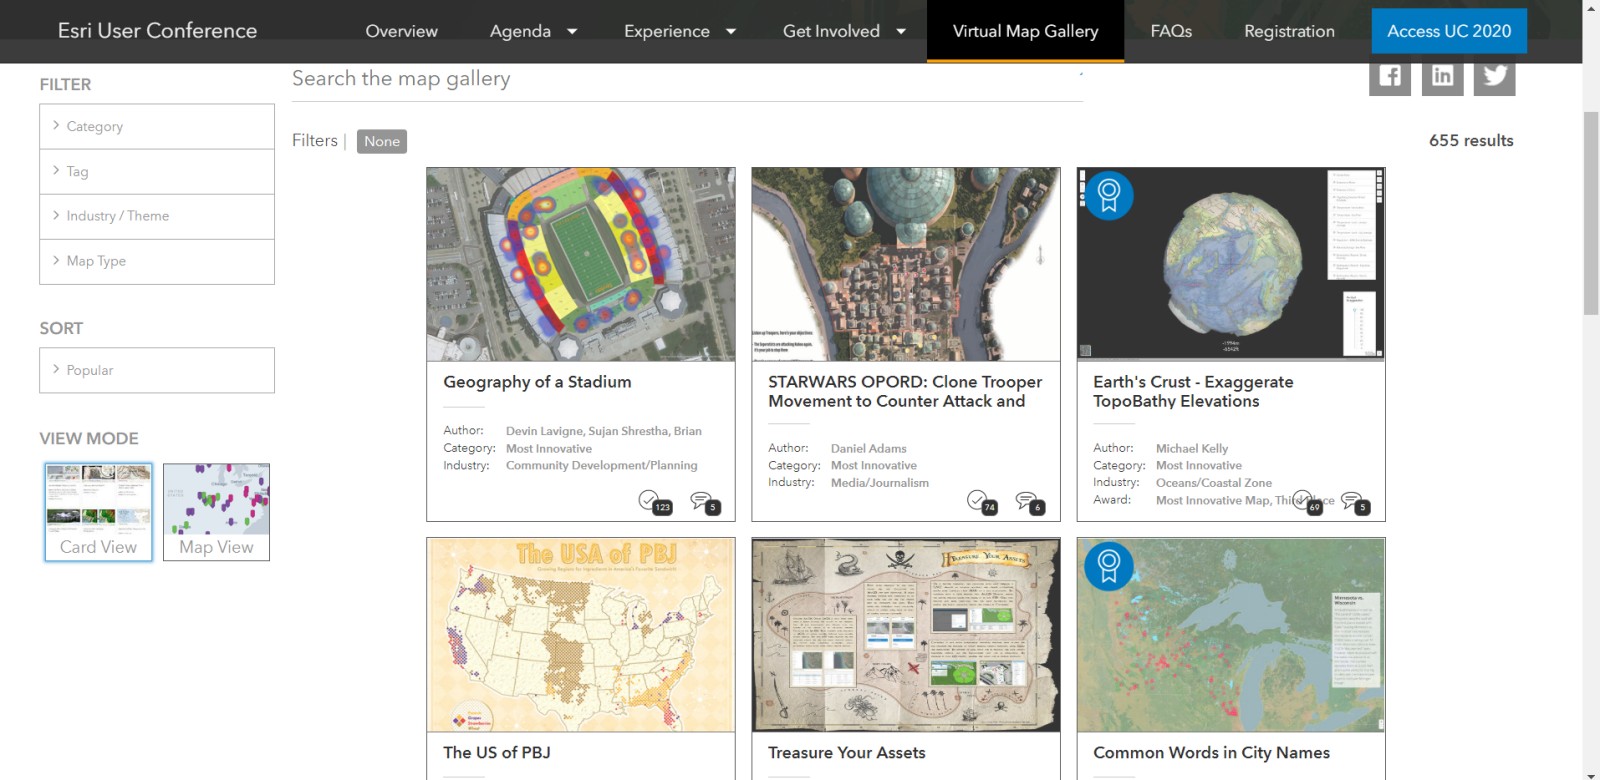Open the Agenda dropdown menu

point(533,31)
